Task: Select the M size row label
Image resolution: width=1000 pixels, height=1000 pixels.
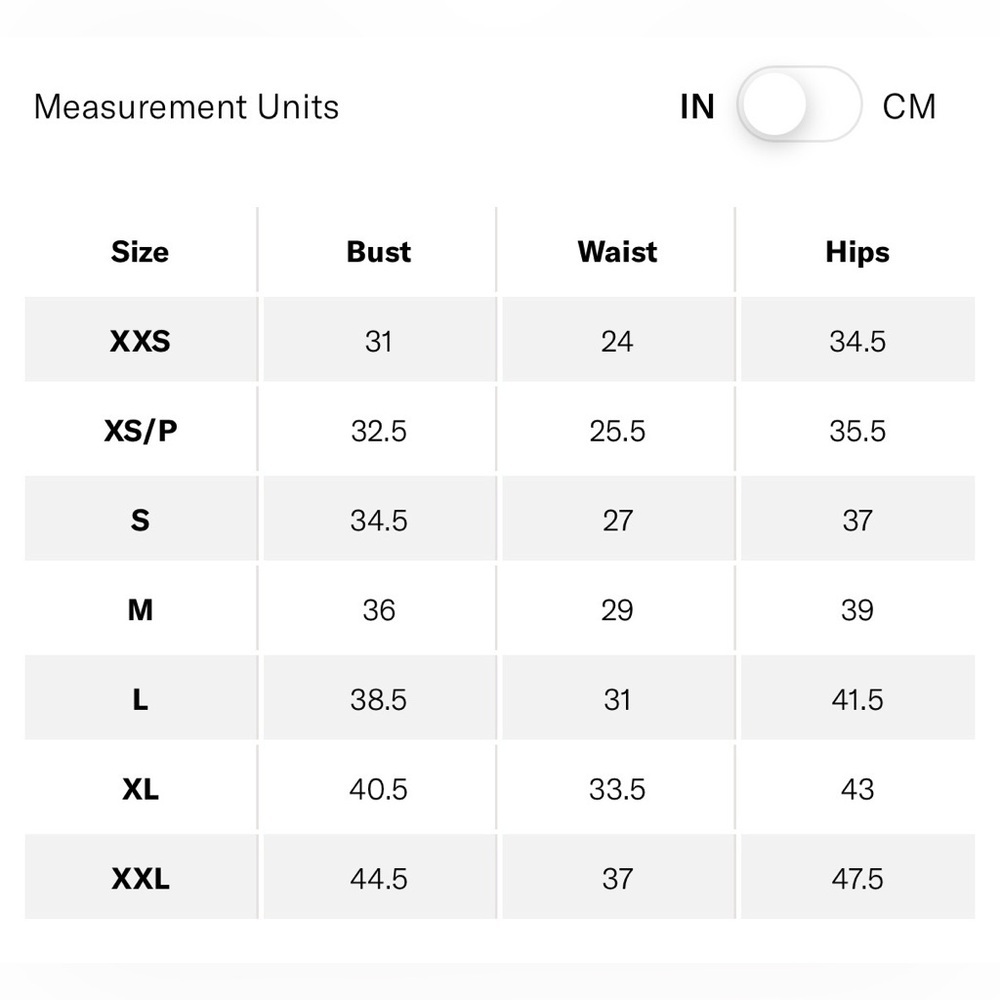Action: pyautogui.click(x=140, y=610)
